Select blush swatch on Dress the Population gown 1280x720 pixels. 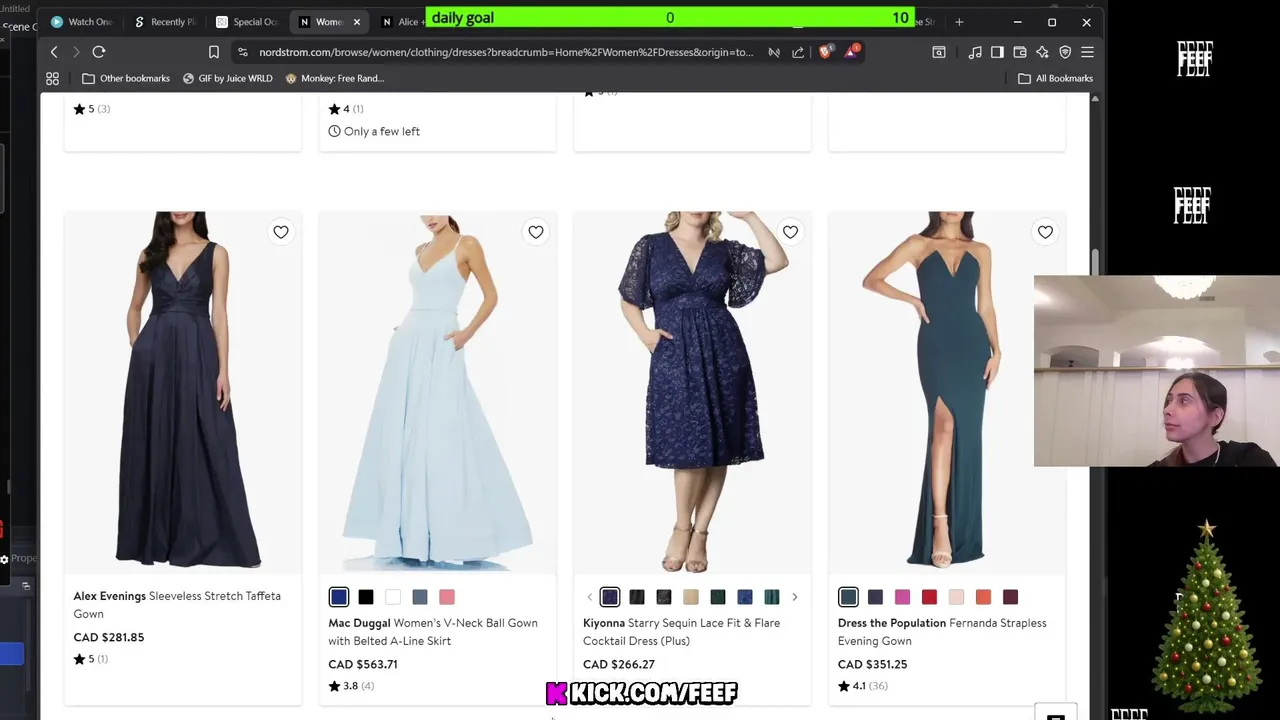coord(956,597)
